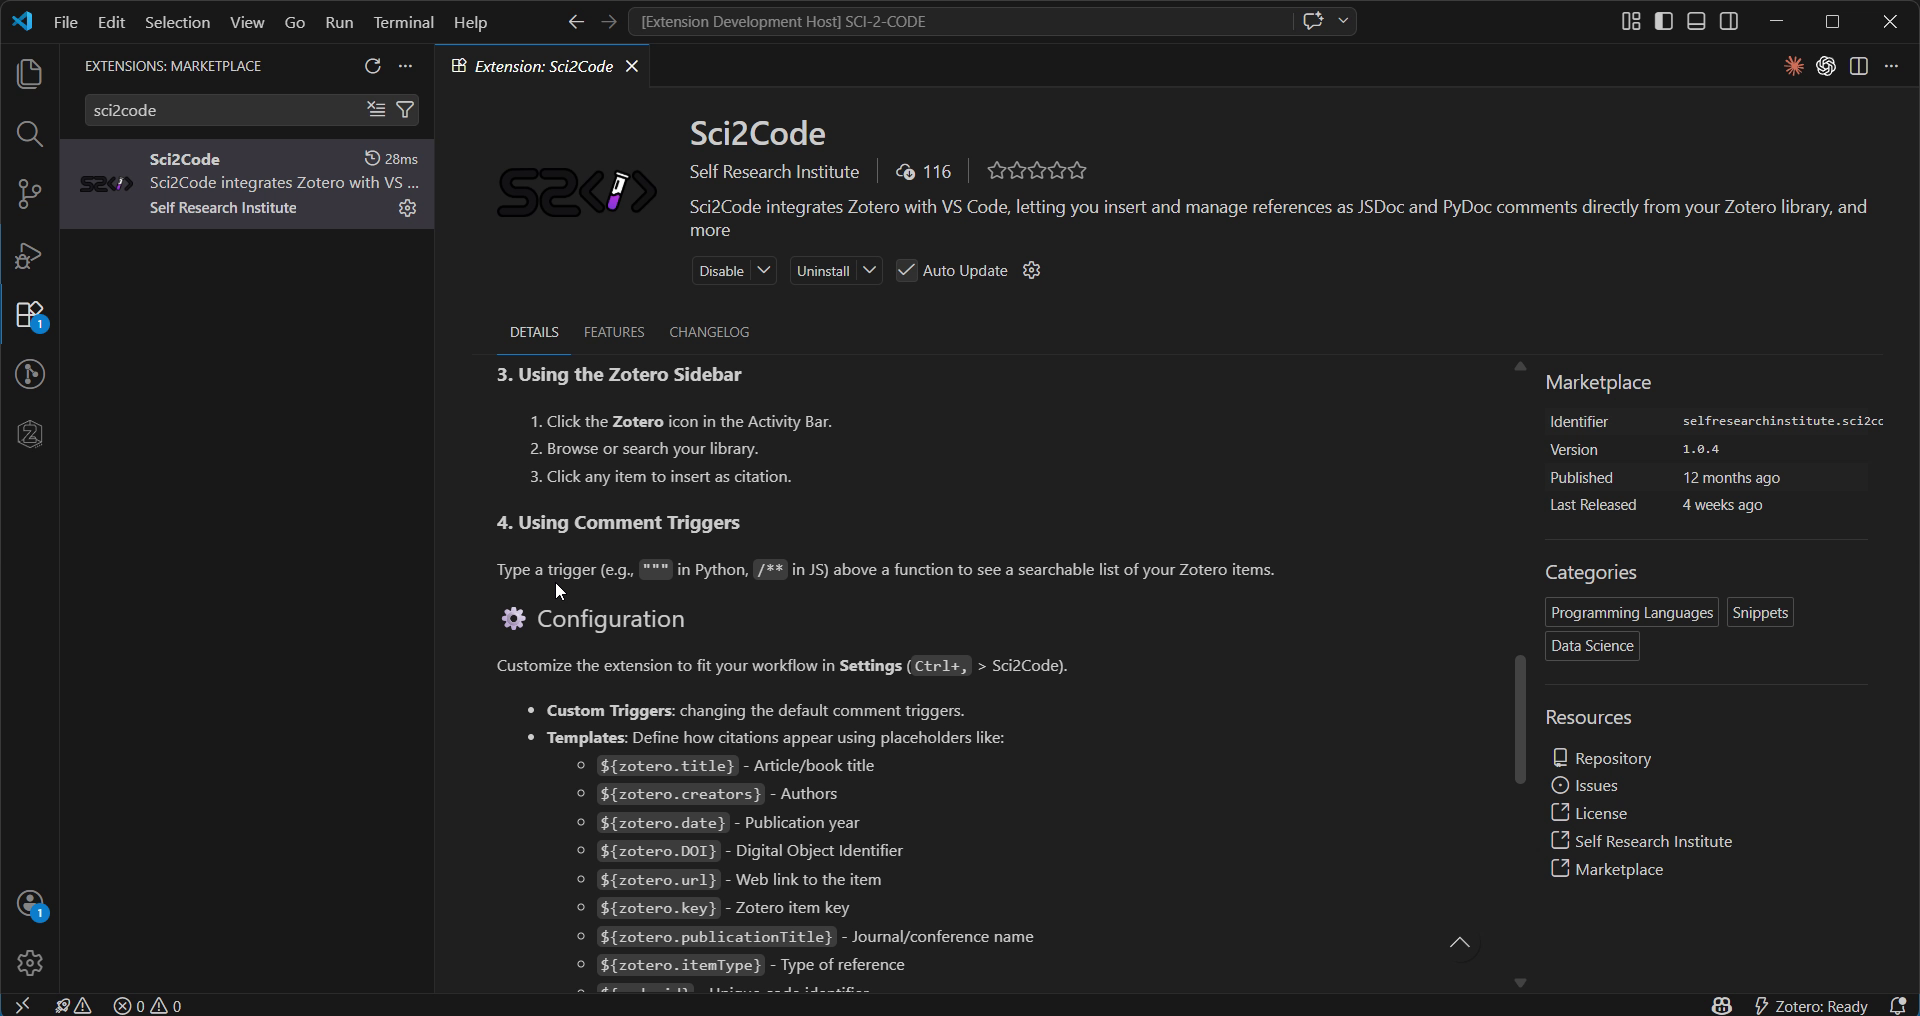Open the Zotero sidebar icon in activity bar

(x=30, y=434)
